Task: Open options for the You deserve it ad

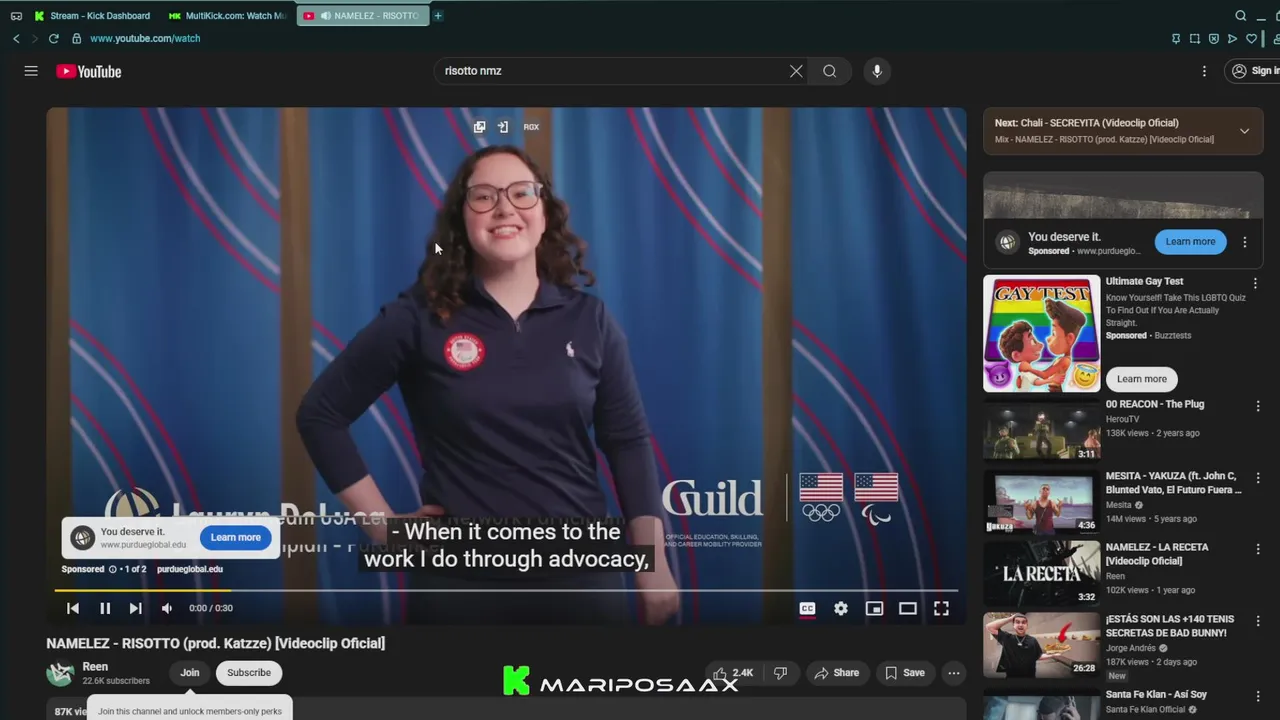Action: 1245,242
